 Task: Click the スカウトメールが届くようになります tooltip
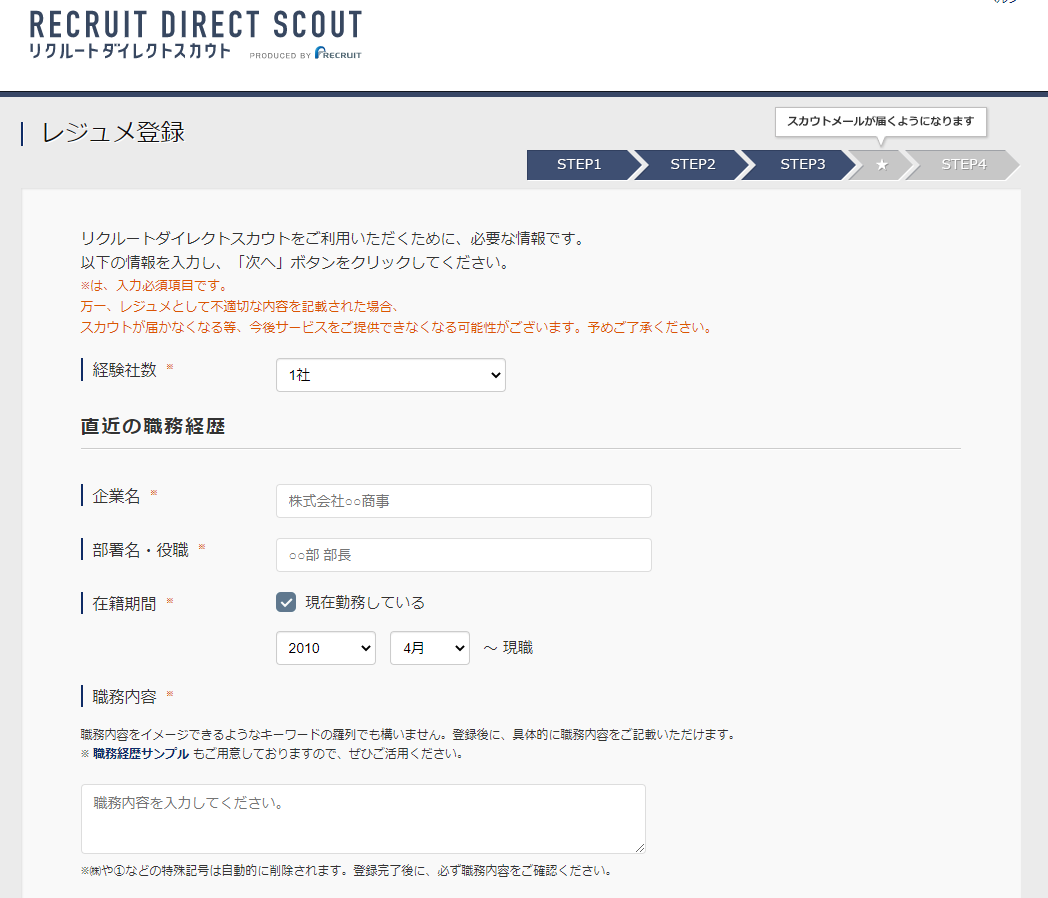pyautogui.click(x=881, y=122)
